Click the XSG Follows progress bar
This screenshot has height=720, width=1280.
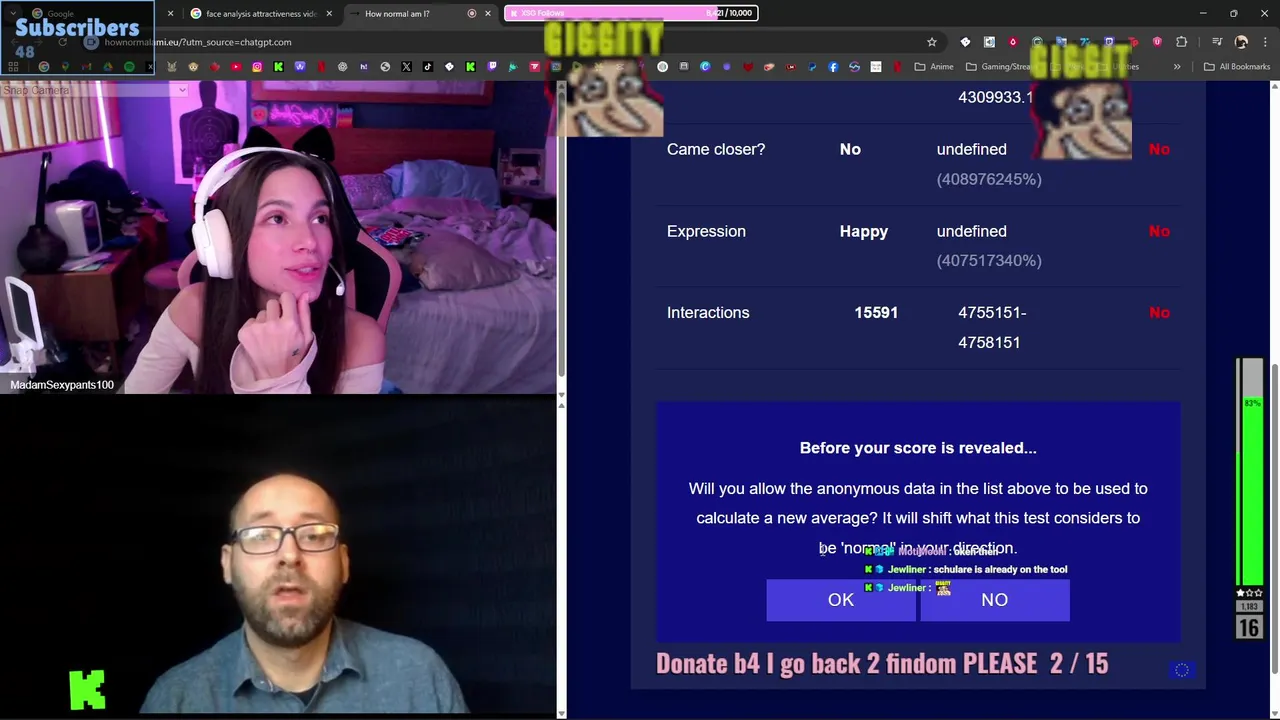[x=631, y=13]
